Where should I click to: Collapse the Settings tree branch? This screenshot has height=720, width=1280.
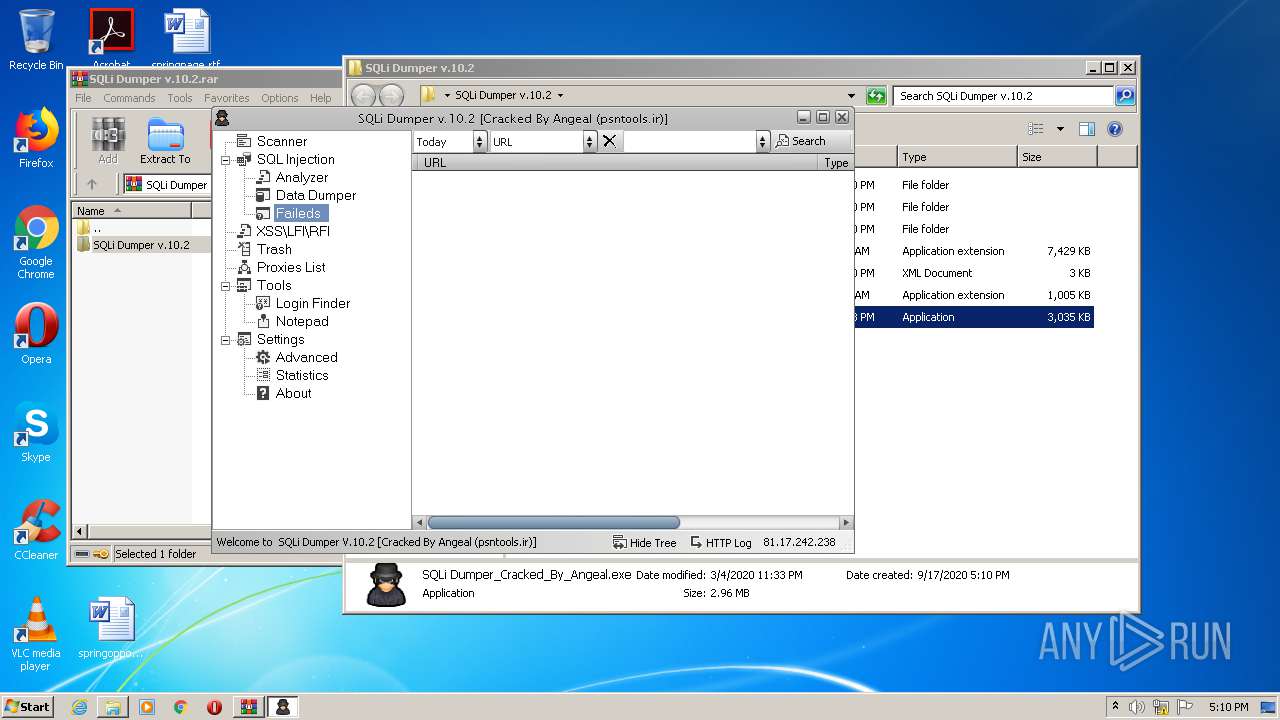226,340
